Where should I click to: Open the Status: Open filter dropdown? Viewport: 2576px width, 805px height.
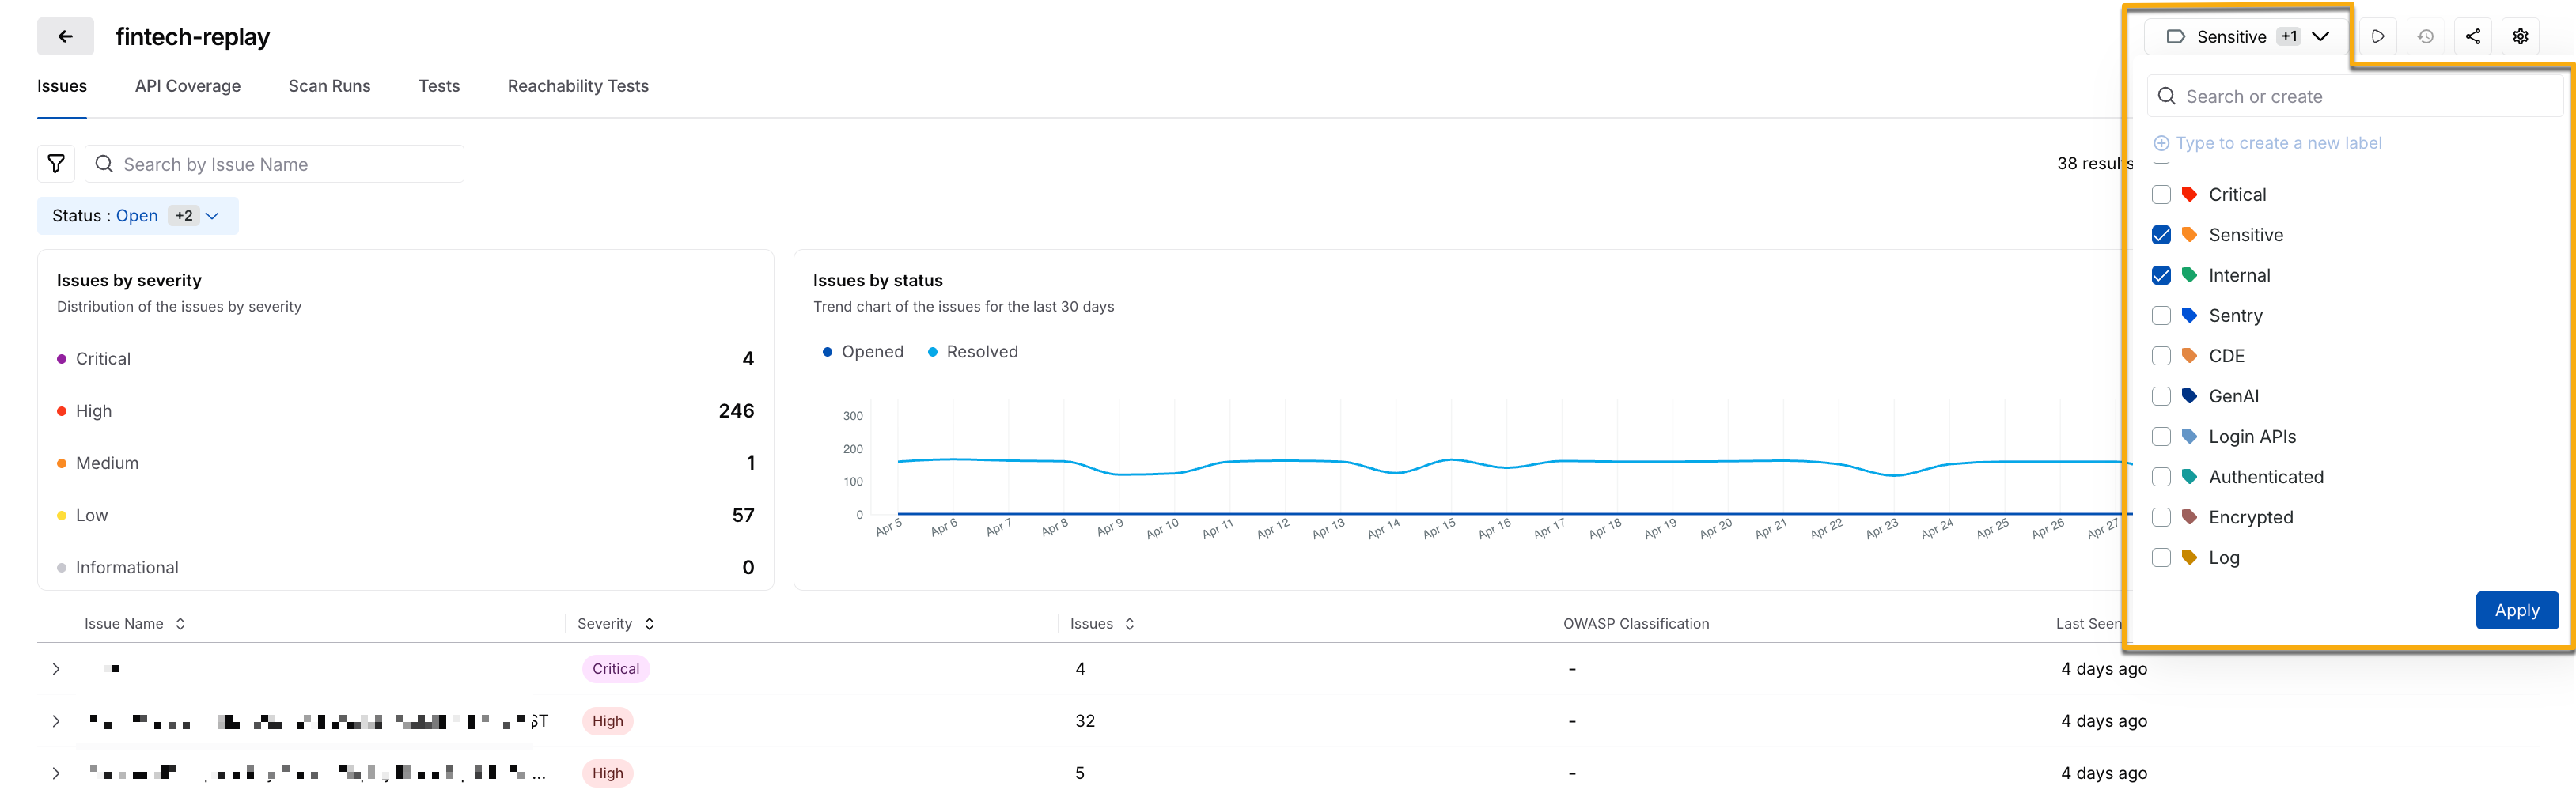click(138, 216)
